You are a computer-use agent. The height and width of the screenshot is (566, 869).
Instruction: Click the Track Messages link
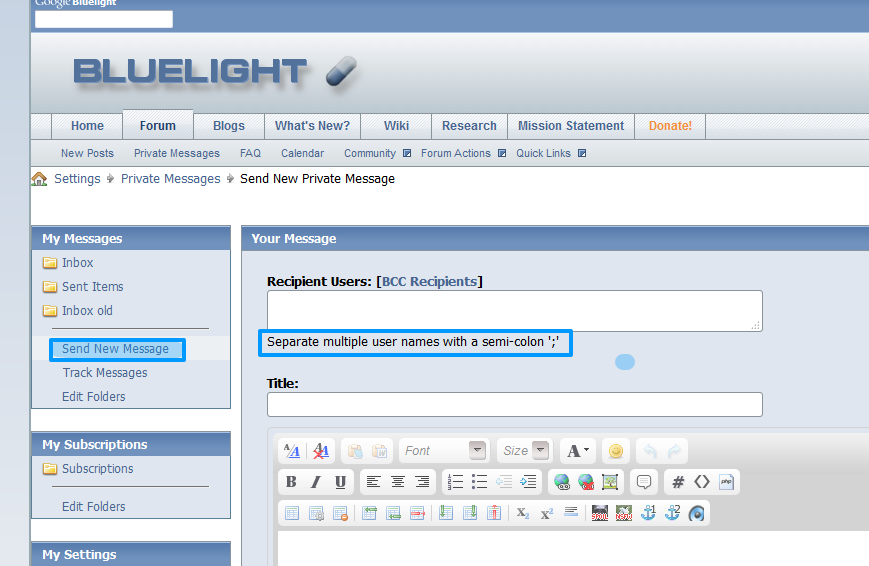coord(105,373)
